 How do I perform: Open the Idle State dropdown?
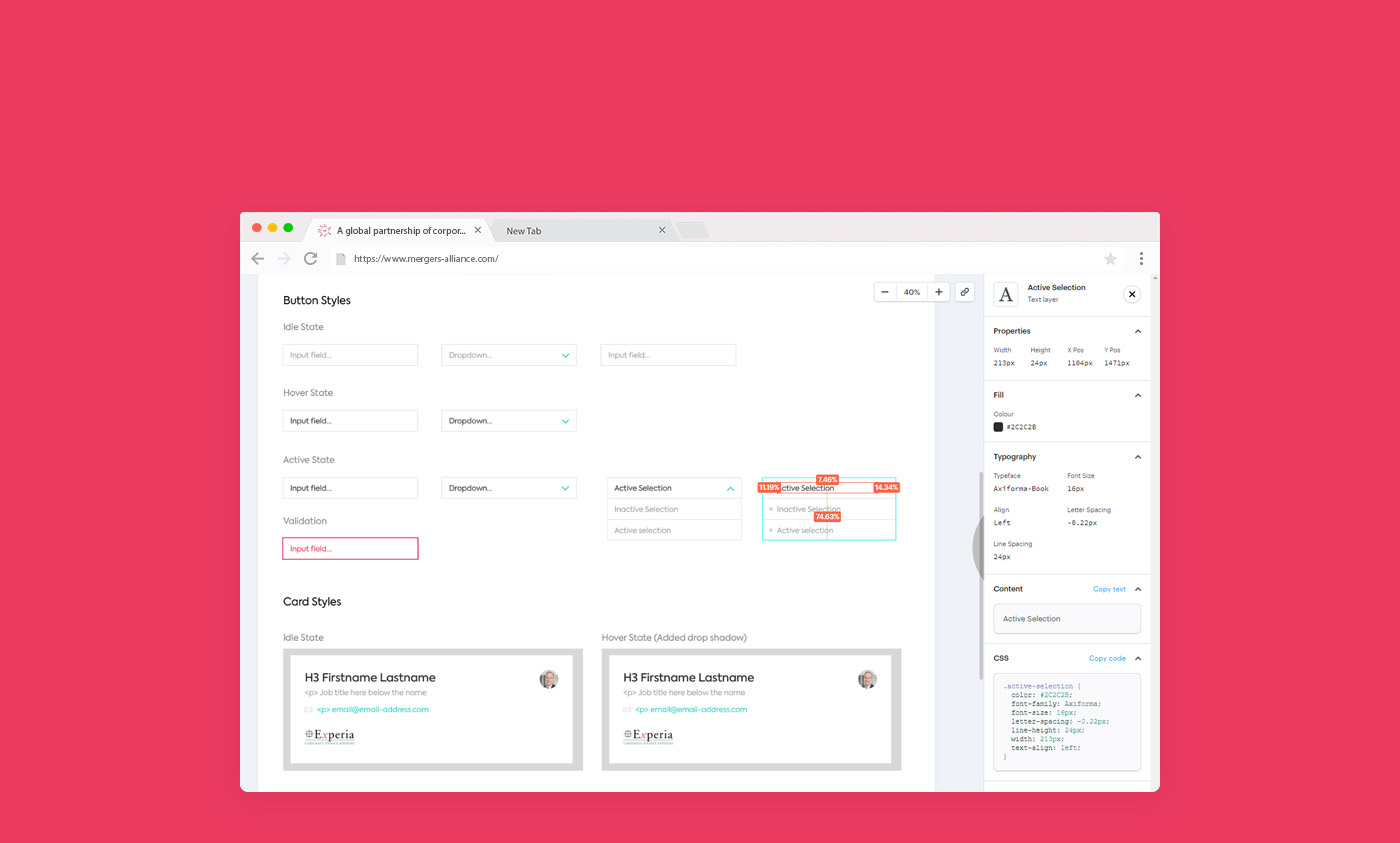pos(509,355)
